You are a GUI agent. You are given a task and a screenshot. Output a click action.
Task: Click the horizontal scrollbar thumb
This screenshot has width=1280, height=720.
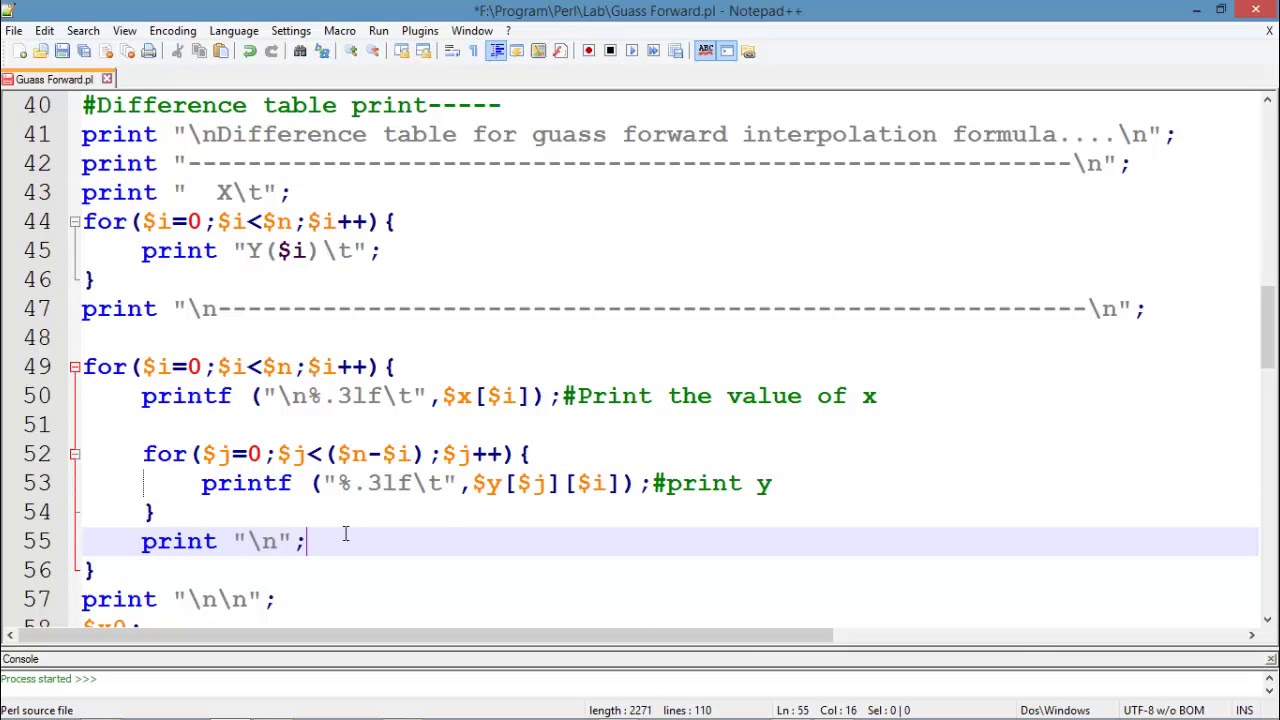pos(425,636)
